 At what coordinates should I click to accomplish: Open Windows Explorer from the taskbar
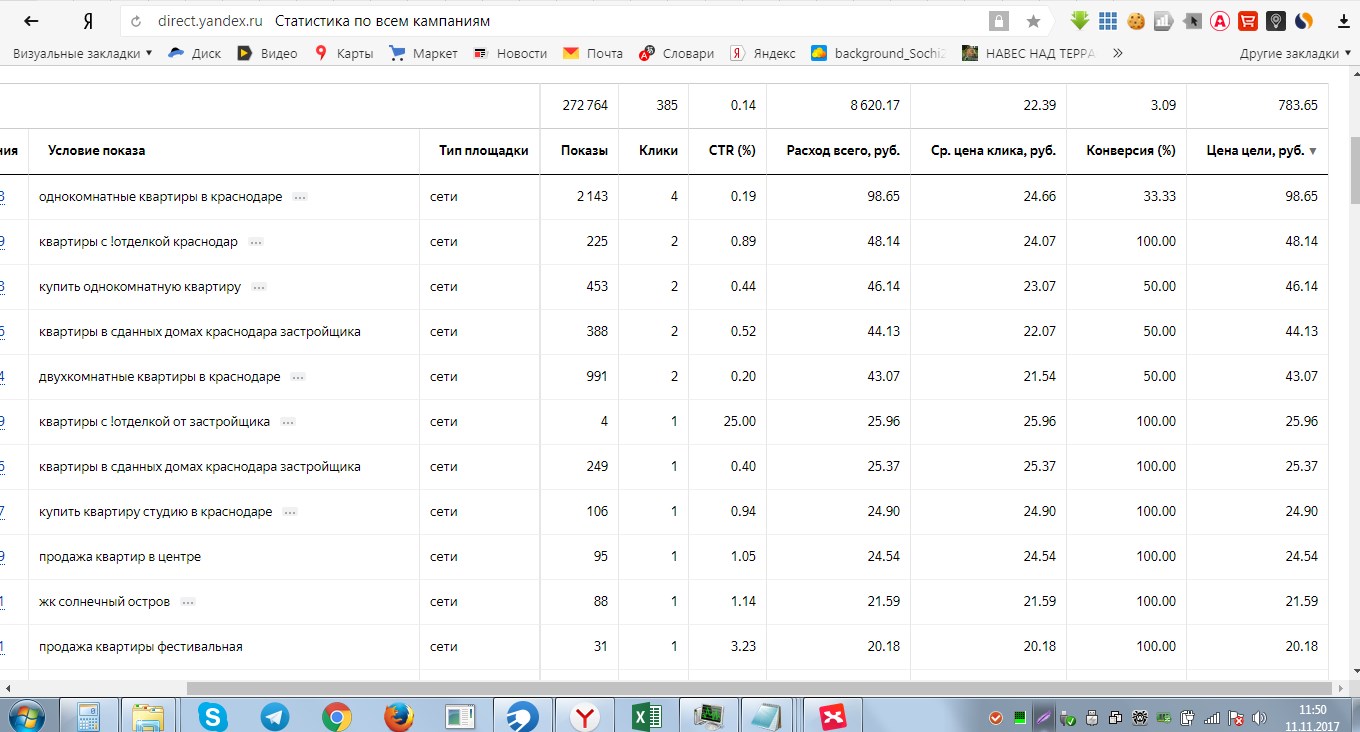click(x=149, y=716)
